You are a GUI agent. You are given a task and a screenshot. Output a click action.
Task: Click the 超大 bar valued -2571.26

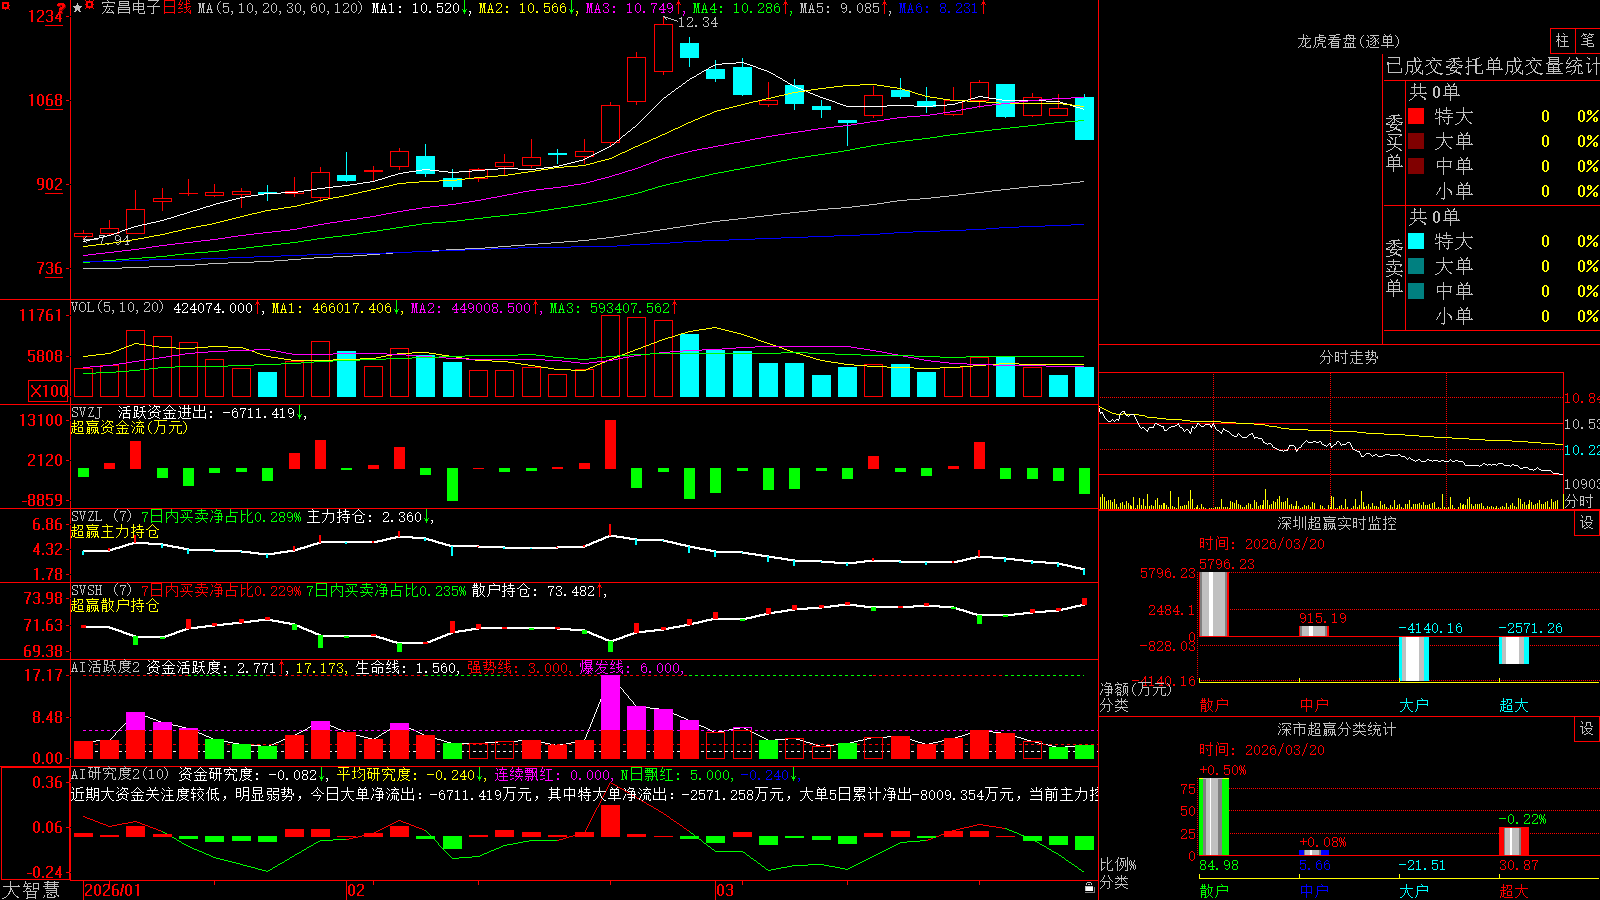coord(1514,650)
